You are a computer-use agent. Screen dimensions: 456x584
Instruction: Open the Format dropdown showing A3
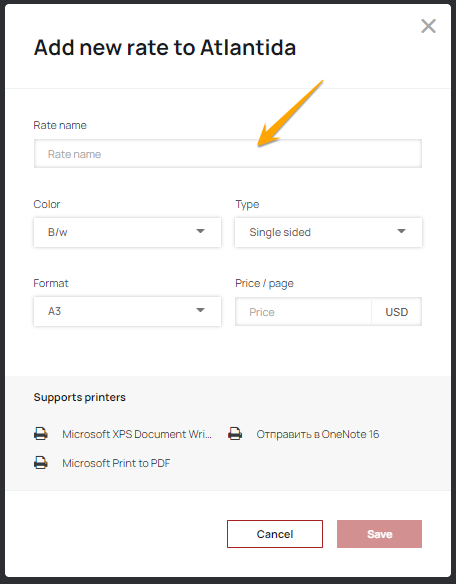127,311
